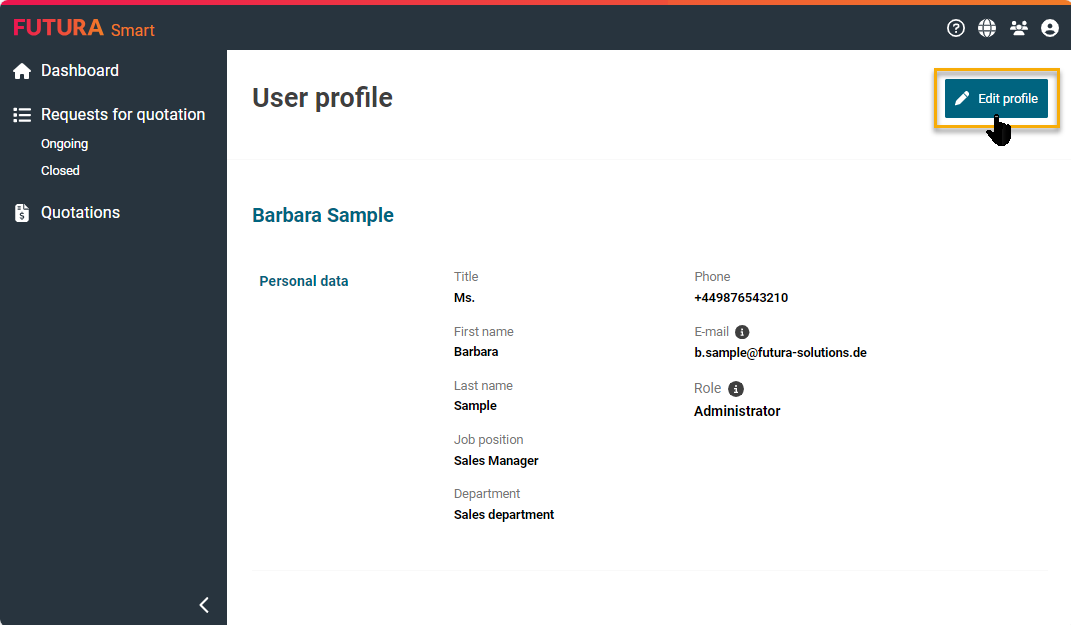Viewport: 1071px width, 625px height.
Task: Show info icon next to Role
Action: coord(736,389)
